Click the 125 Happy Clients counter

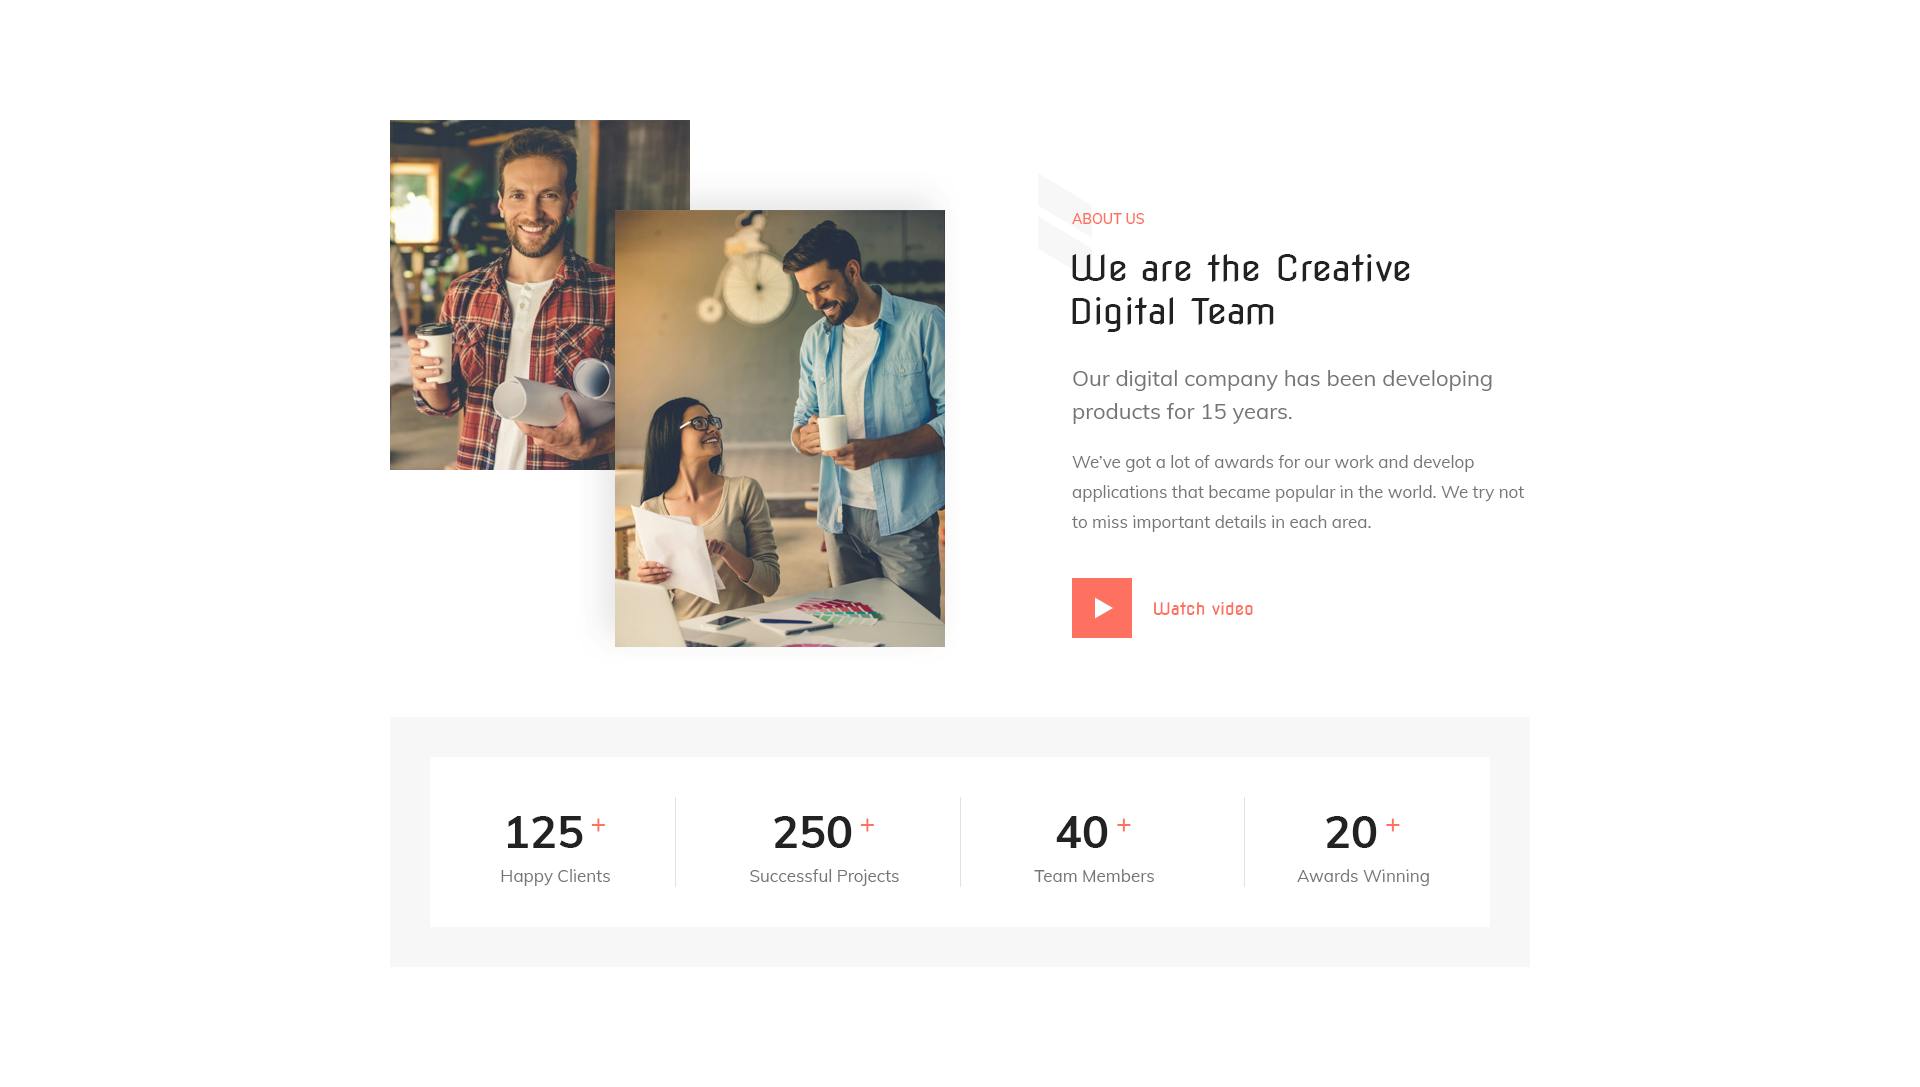555,847
